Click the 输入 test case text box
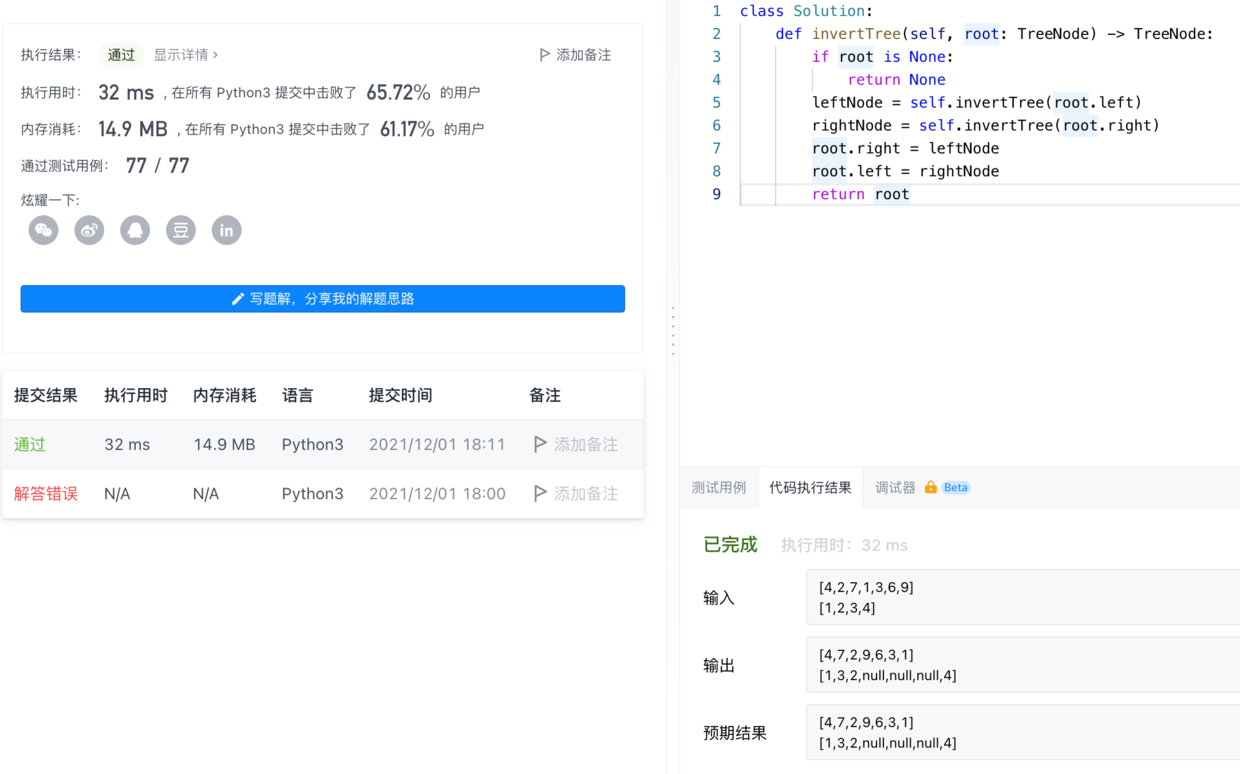 [1020, 597]
